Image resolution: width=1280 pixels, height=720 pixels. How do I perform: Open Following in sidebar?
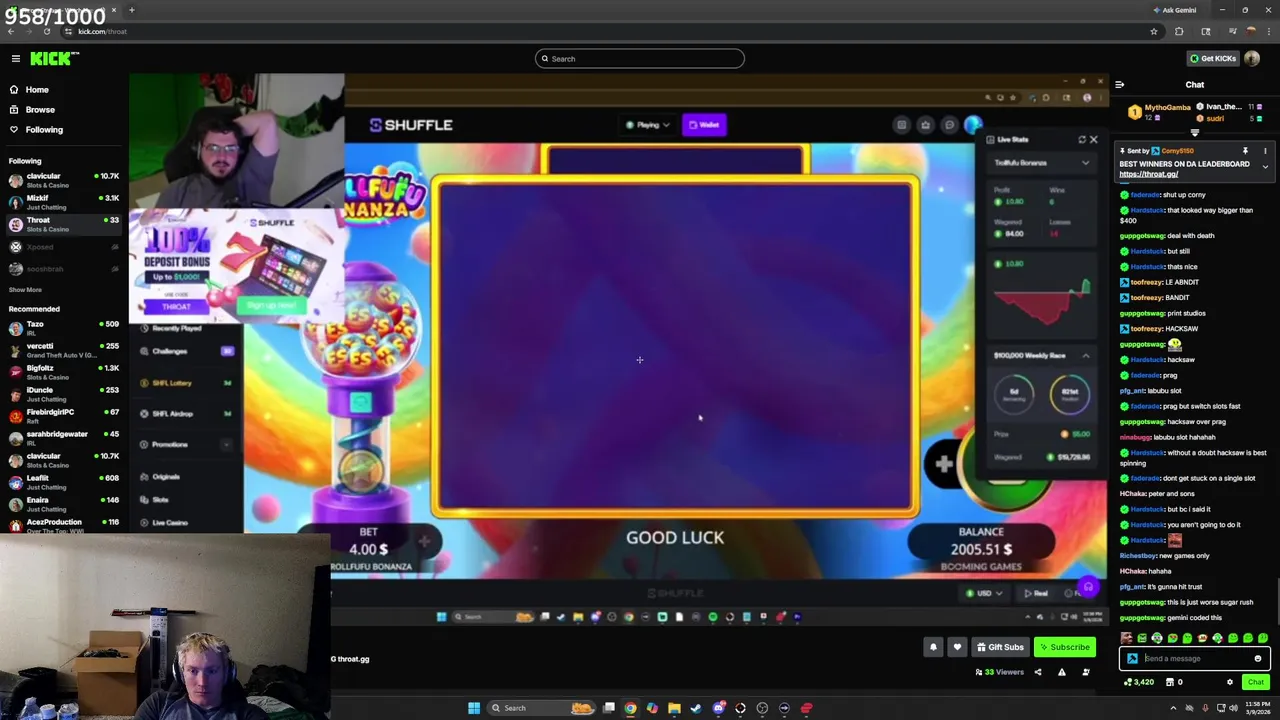44,130
